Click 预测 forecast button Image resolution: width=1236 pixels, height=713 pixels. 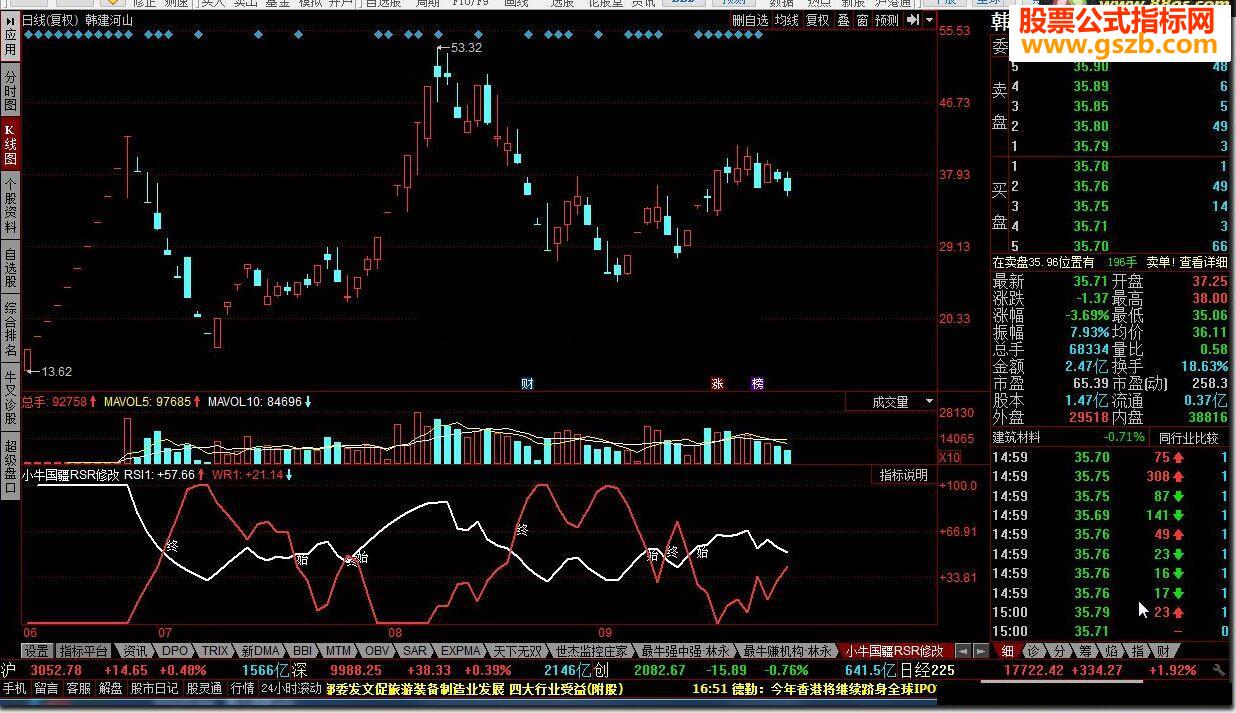[x=887, y=19]
